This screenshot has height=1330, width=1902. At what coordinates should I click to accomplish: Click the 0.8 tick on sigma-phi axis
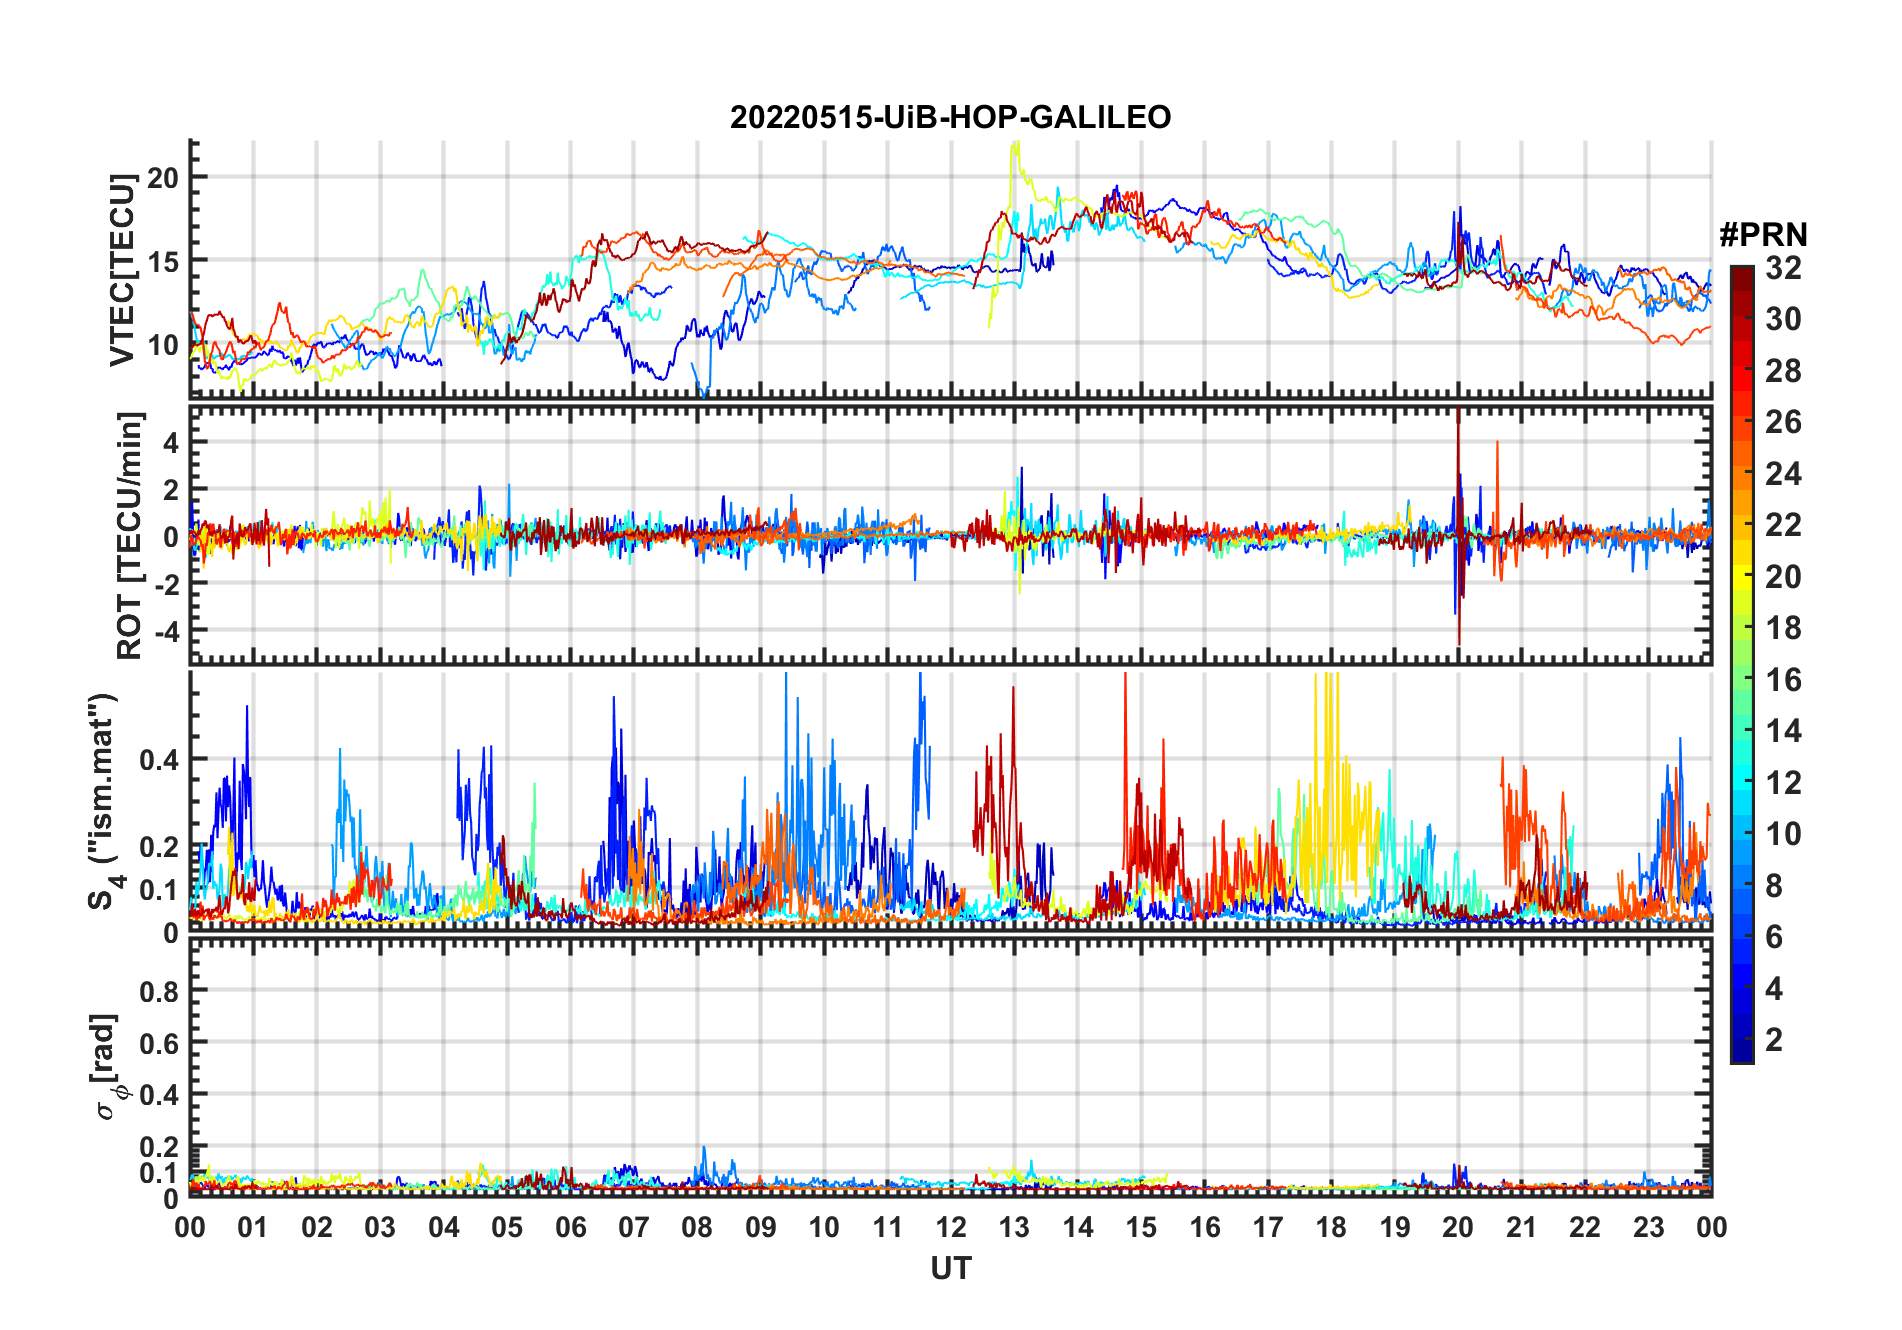coord(159,991)
